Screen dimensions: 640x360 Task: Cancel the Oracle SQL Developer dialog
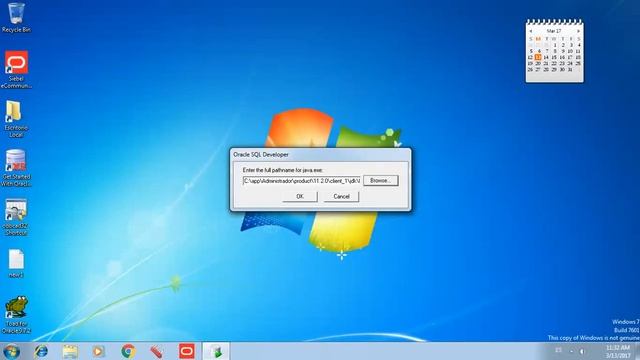341,196
